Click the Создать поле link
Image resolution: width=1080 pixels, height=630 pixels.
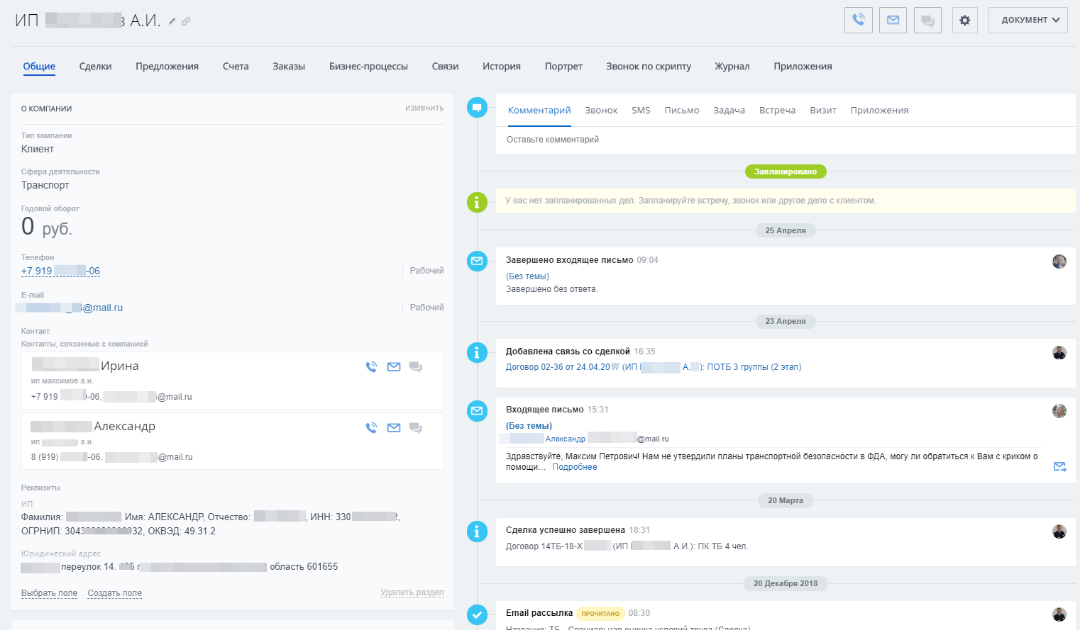coord(114,593)
